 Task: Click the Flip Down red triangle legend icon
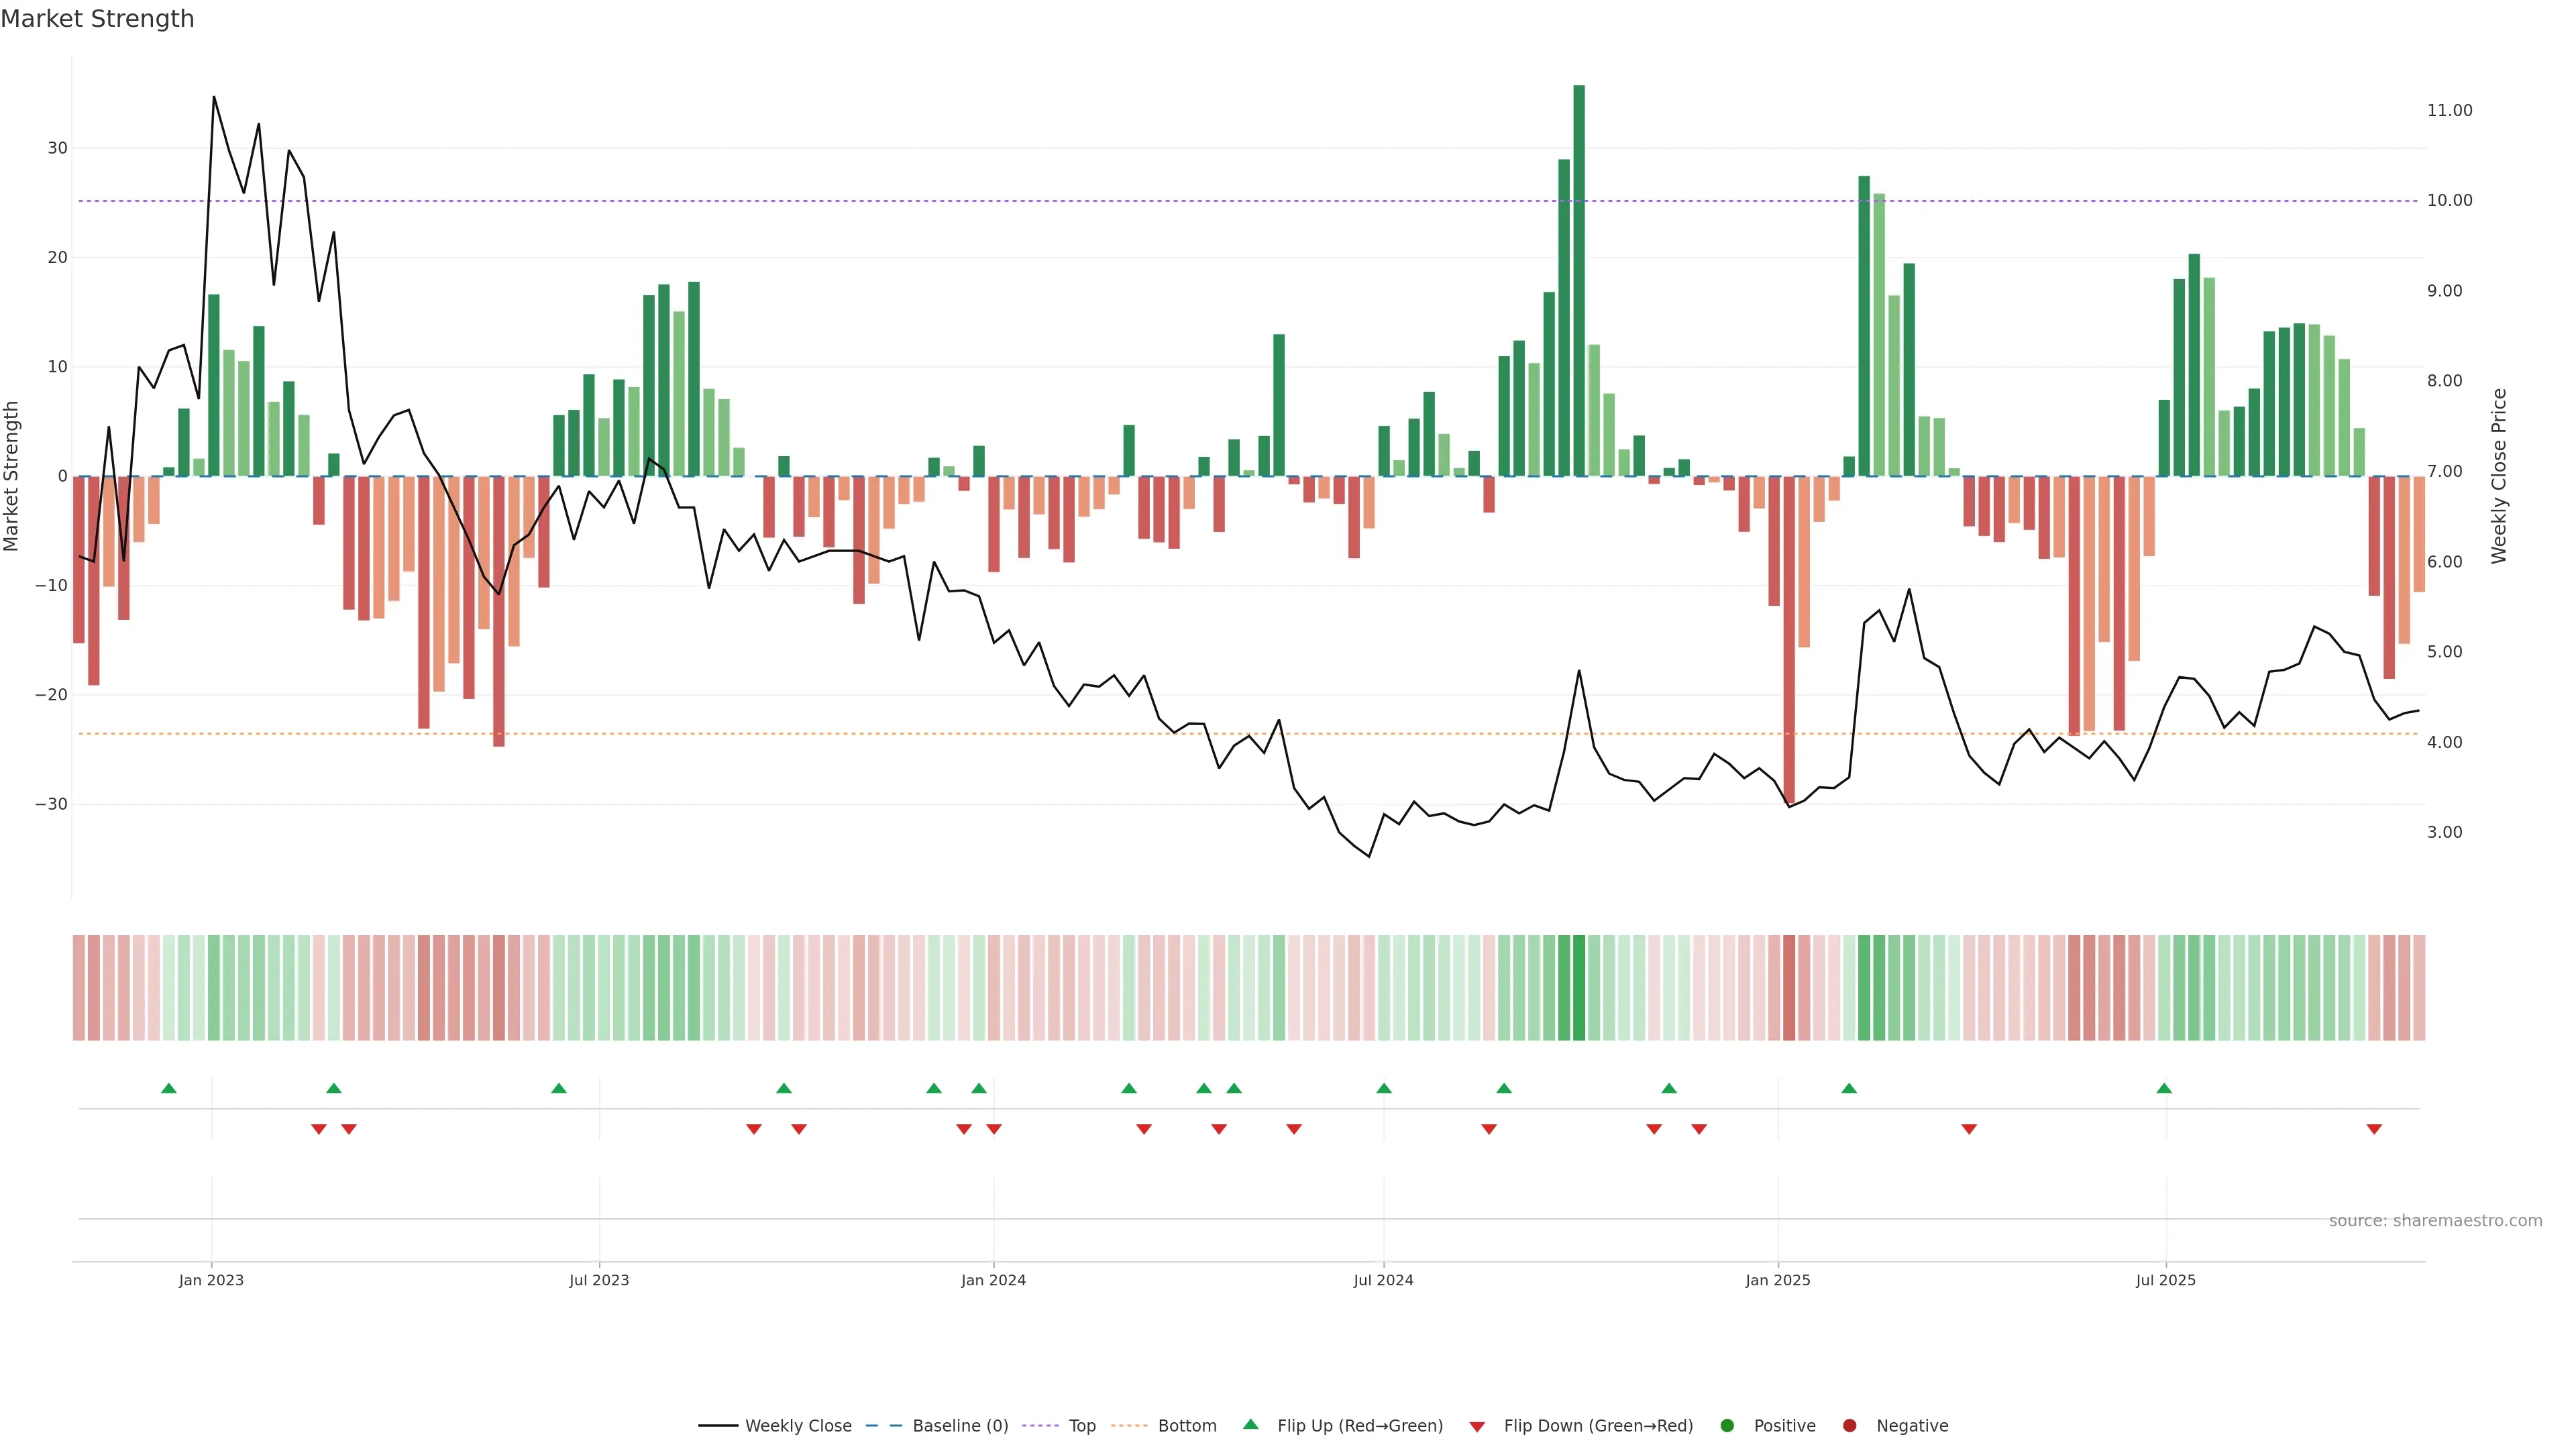1477,1427
